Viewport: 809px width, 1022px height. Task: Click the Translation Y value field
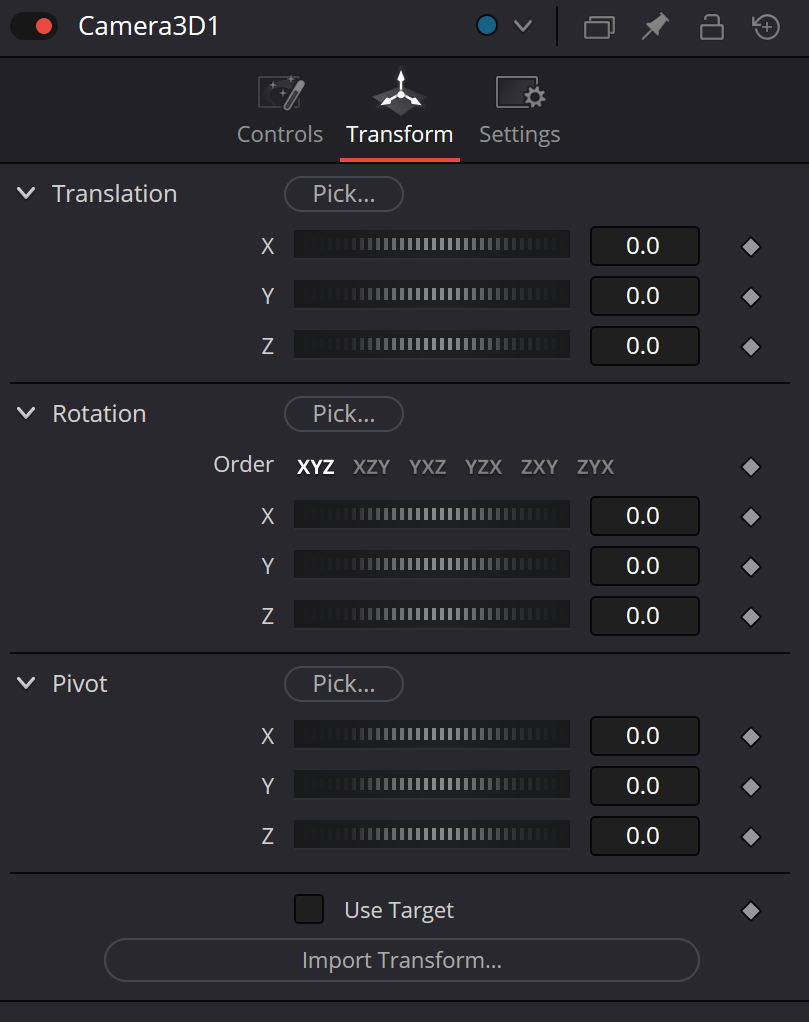[645, 296]
